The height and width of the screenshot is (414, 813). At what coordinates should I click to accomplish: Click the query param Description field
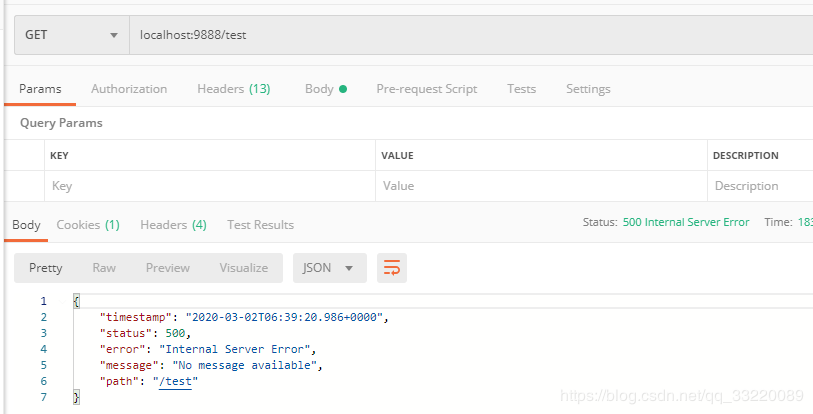click(x=760, y=186)
